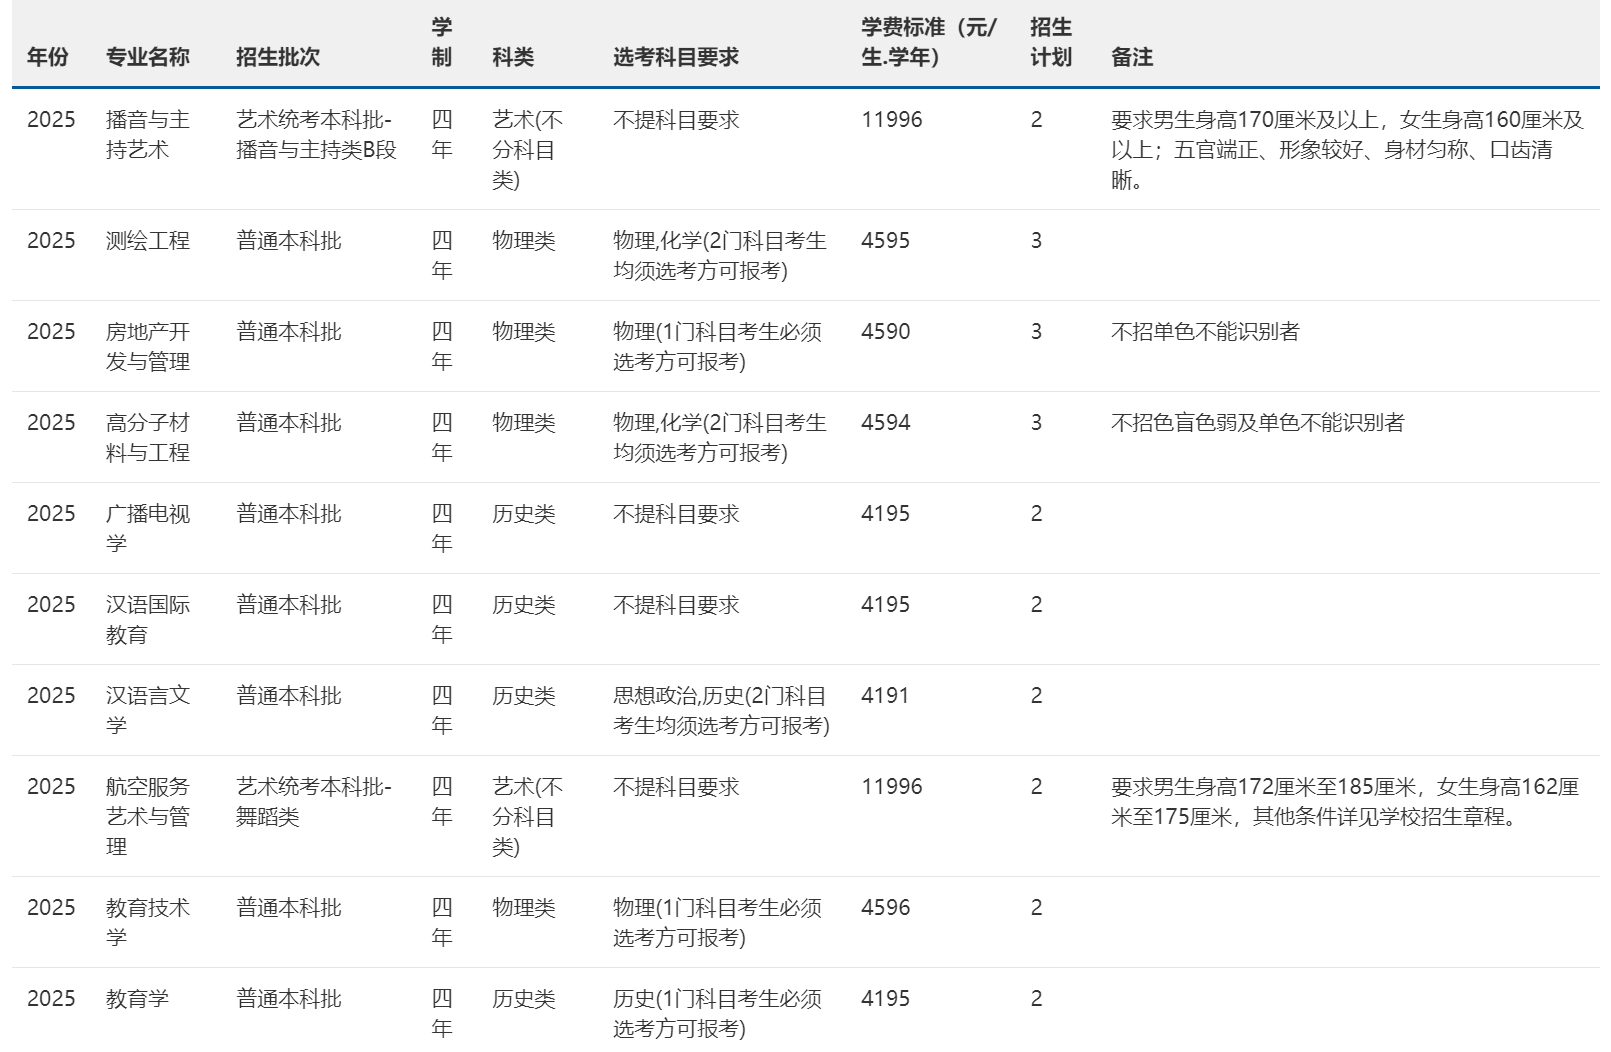Click the 招生计划 column header
Viewport: 1611px width, 1052px height.
click(1050, 42)
